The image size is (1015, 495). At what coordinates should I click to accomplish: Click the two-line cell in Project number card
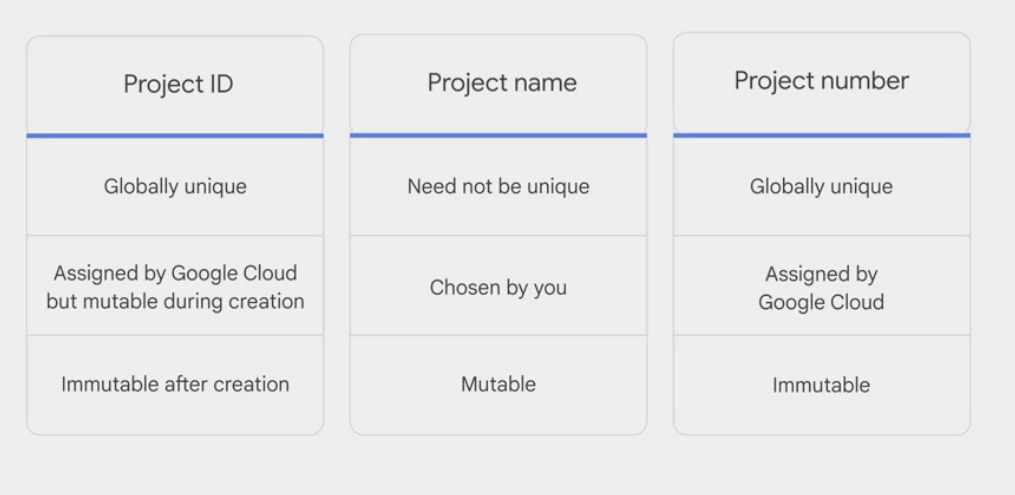(821, 288)
